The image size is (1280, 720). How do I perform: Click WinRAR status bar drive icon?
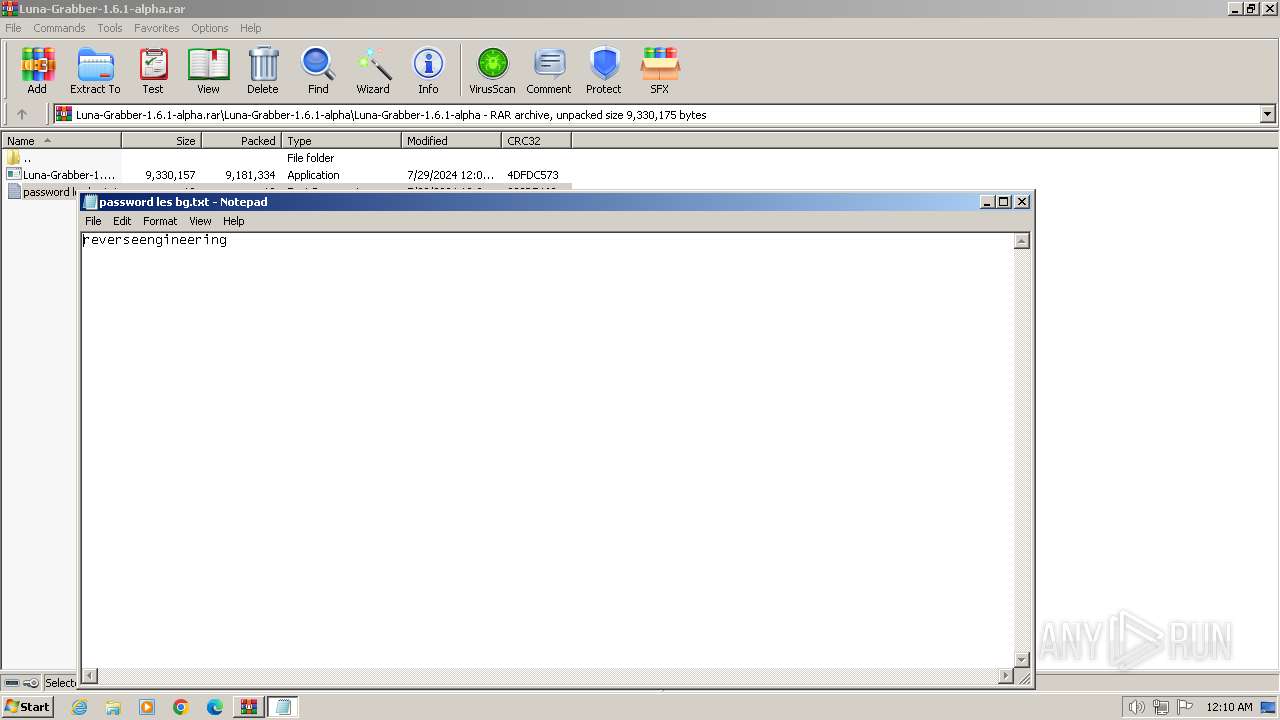pos(12,683)
